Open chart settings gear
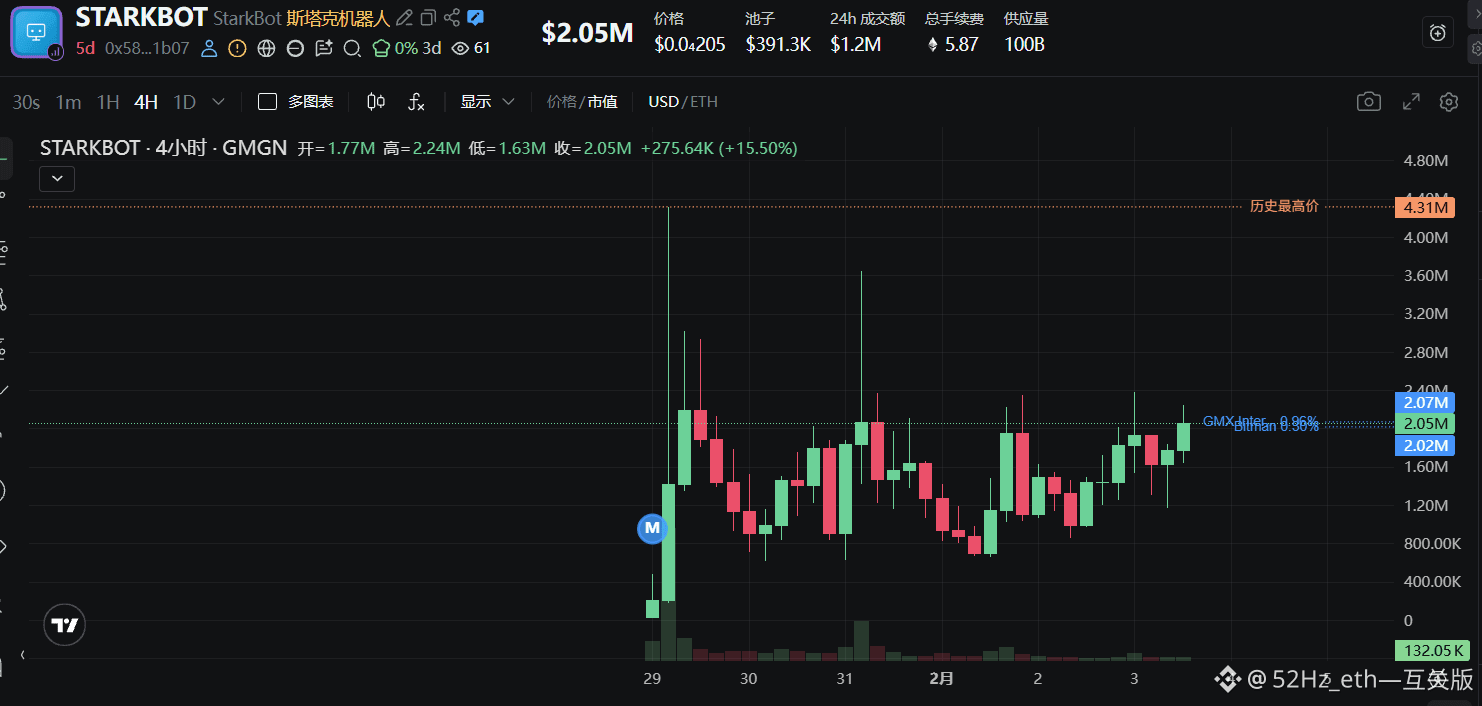The image size is (1482, 706). tap(1449, 102)
